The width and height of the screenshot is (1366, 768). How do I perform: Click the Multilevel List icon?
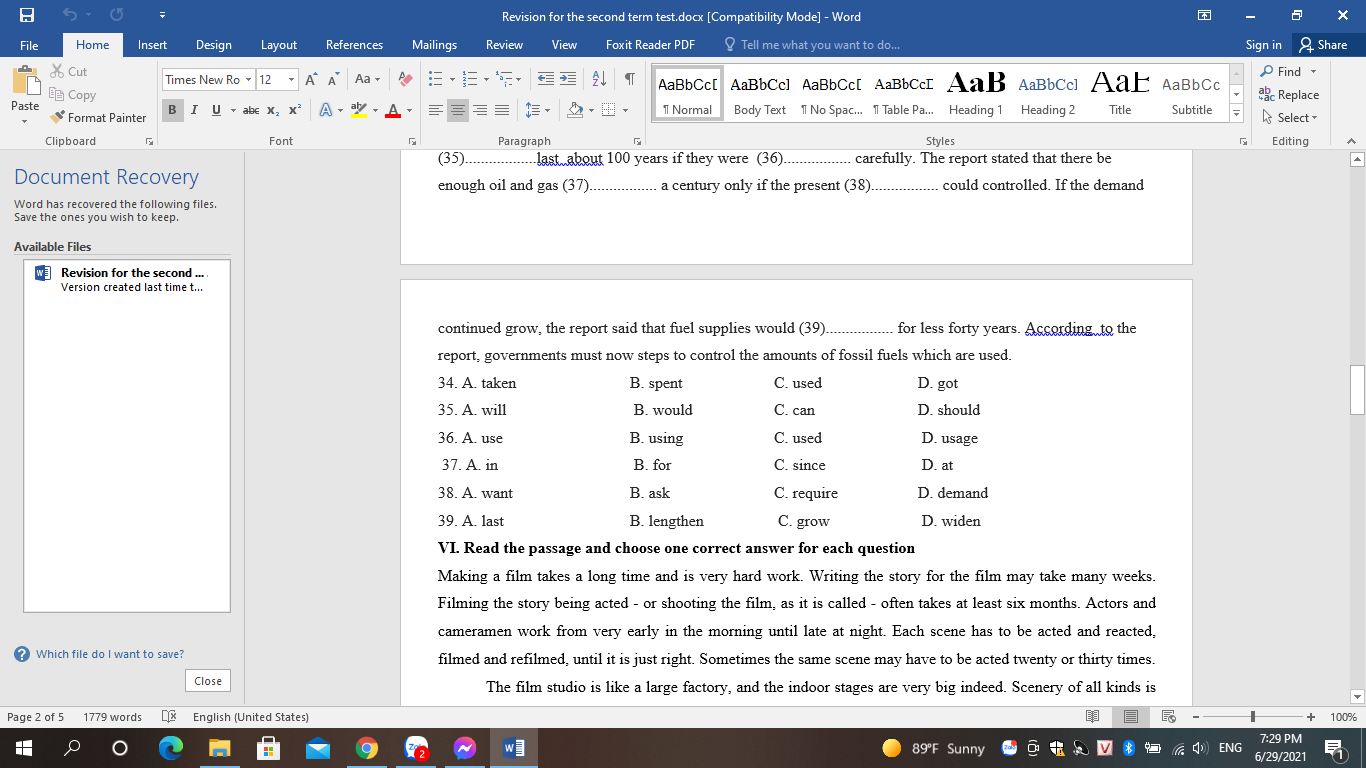point(503,79)
